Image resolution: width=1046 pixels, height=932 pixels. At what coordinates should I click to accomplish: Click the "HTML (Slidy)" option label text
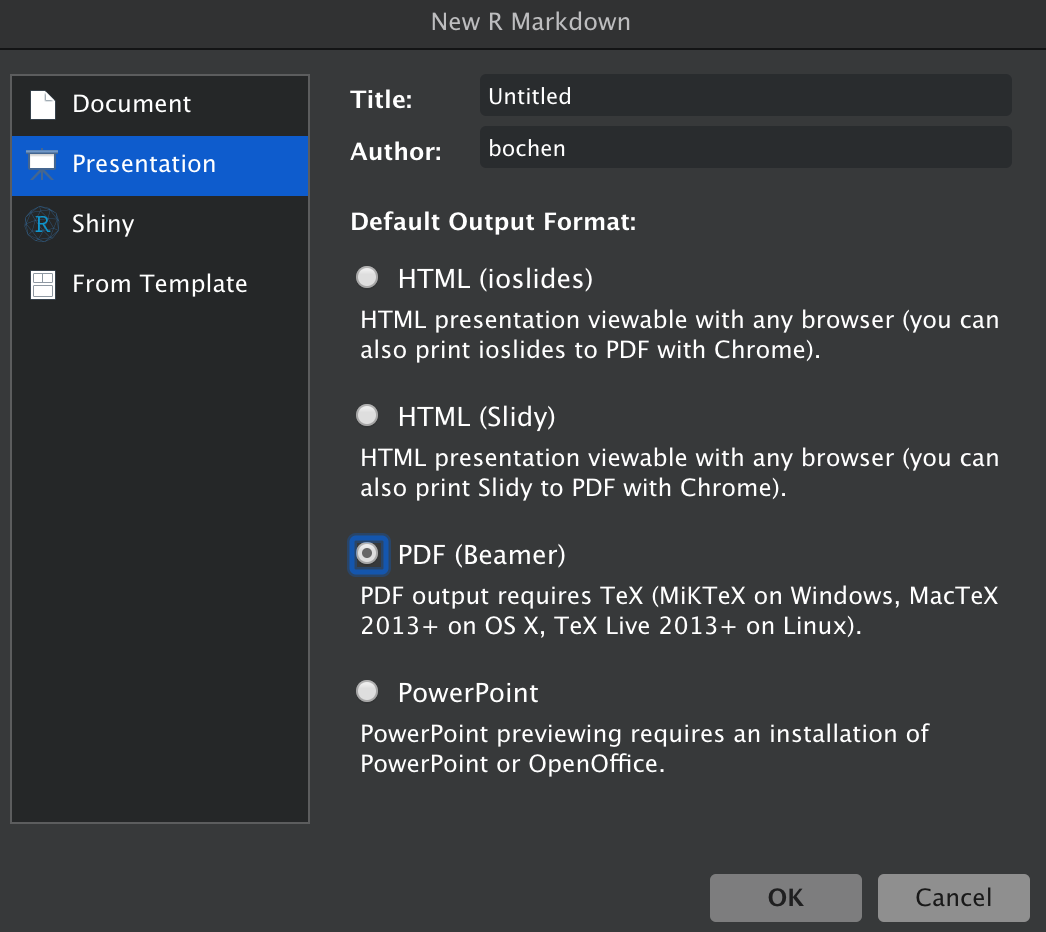(x=476, y=416)
